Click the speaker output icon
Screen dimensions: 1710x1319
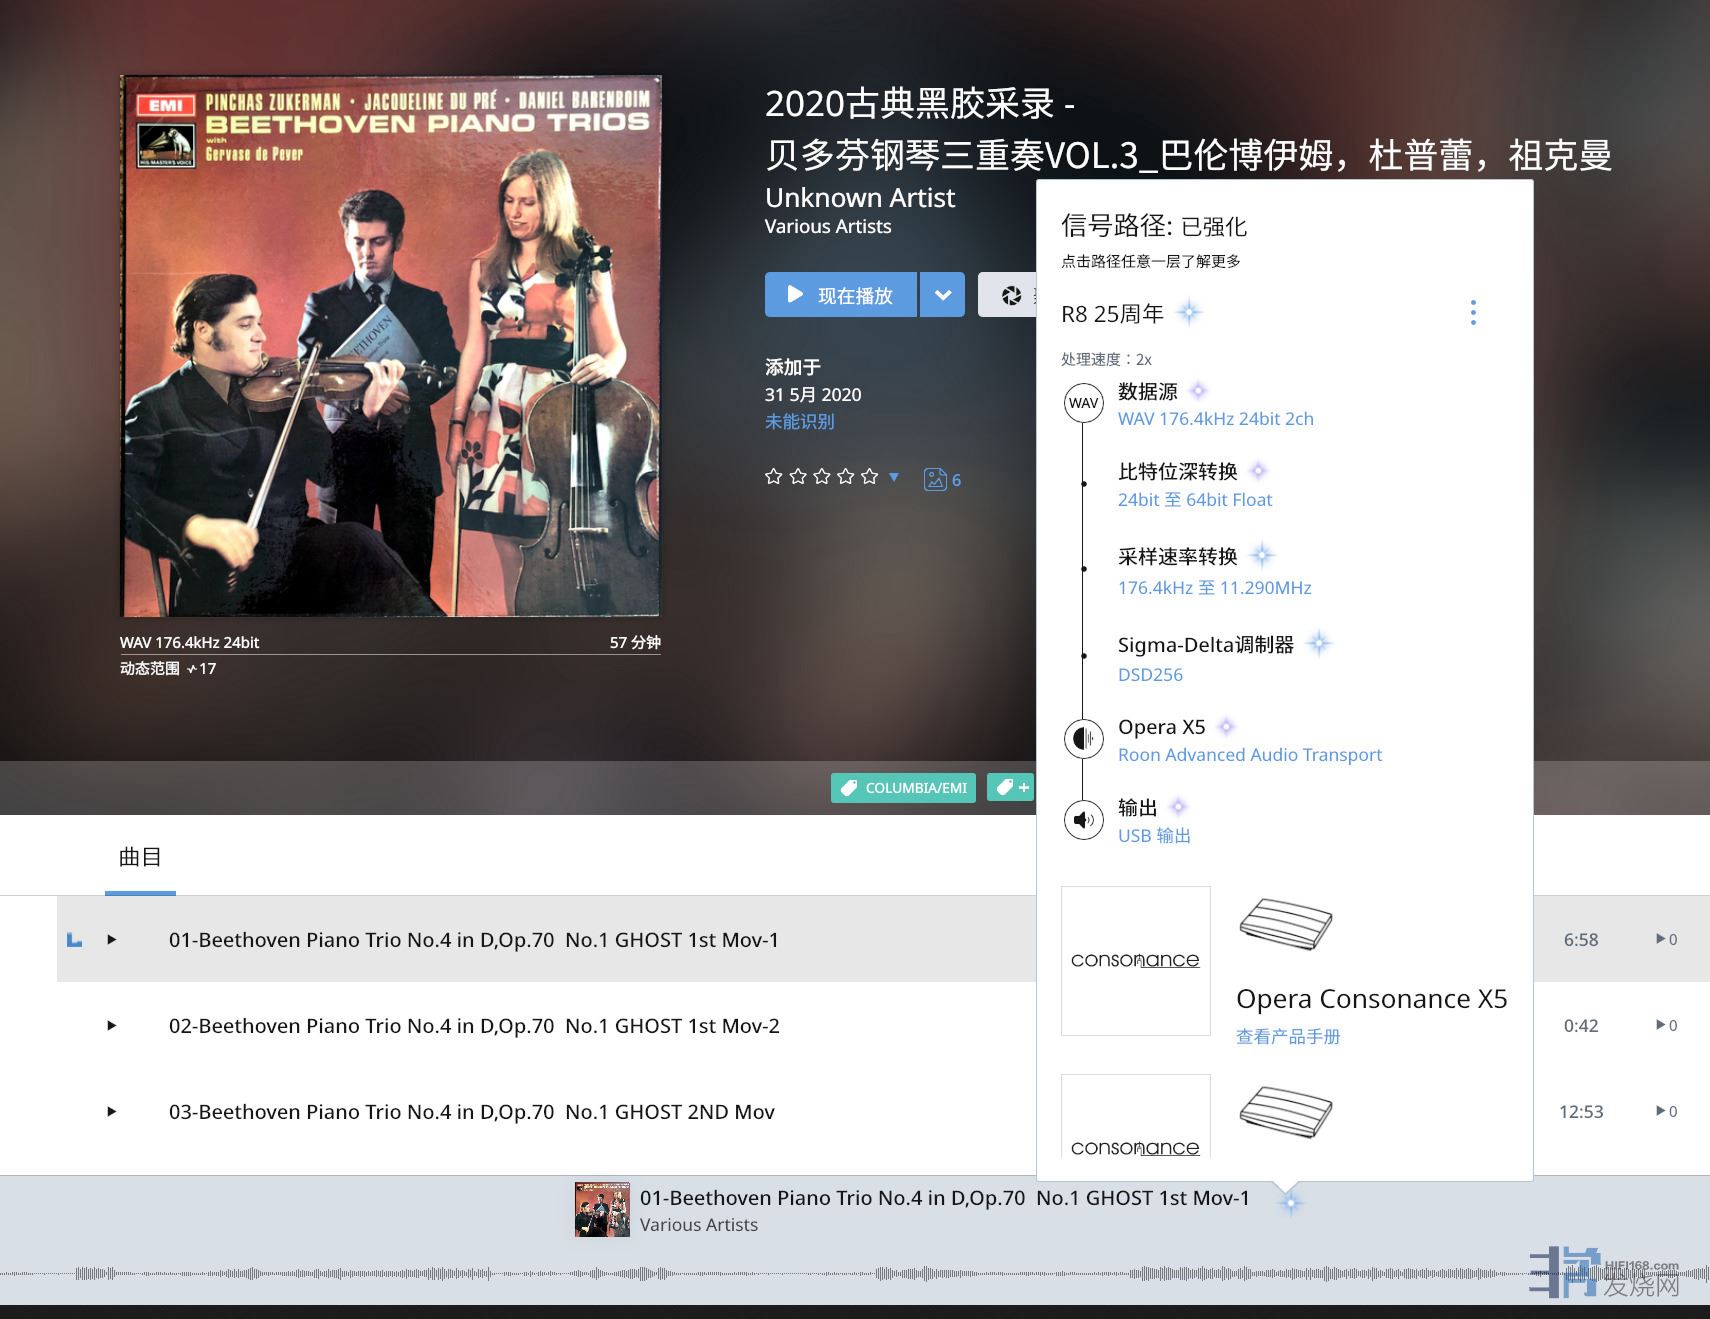[1083, 820]
